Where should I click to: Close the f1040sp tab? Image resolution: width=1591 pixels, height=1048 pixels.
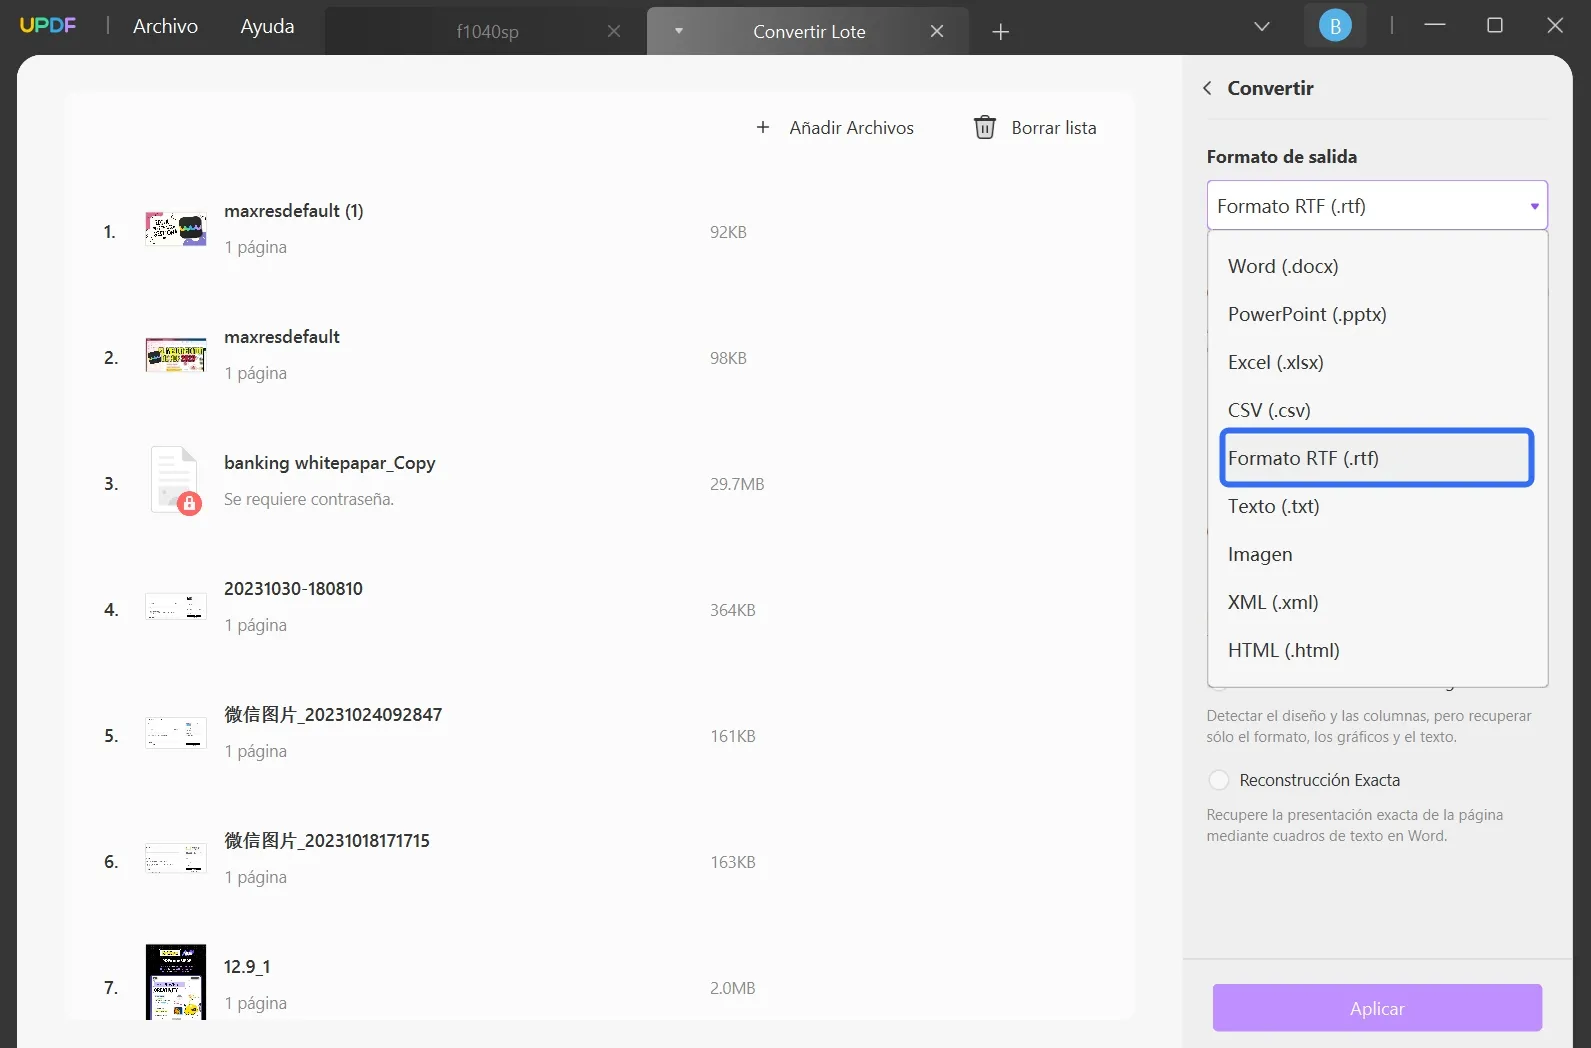[614, 31]
